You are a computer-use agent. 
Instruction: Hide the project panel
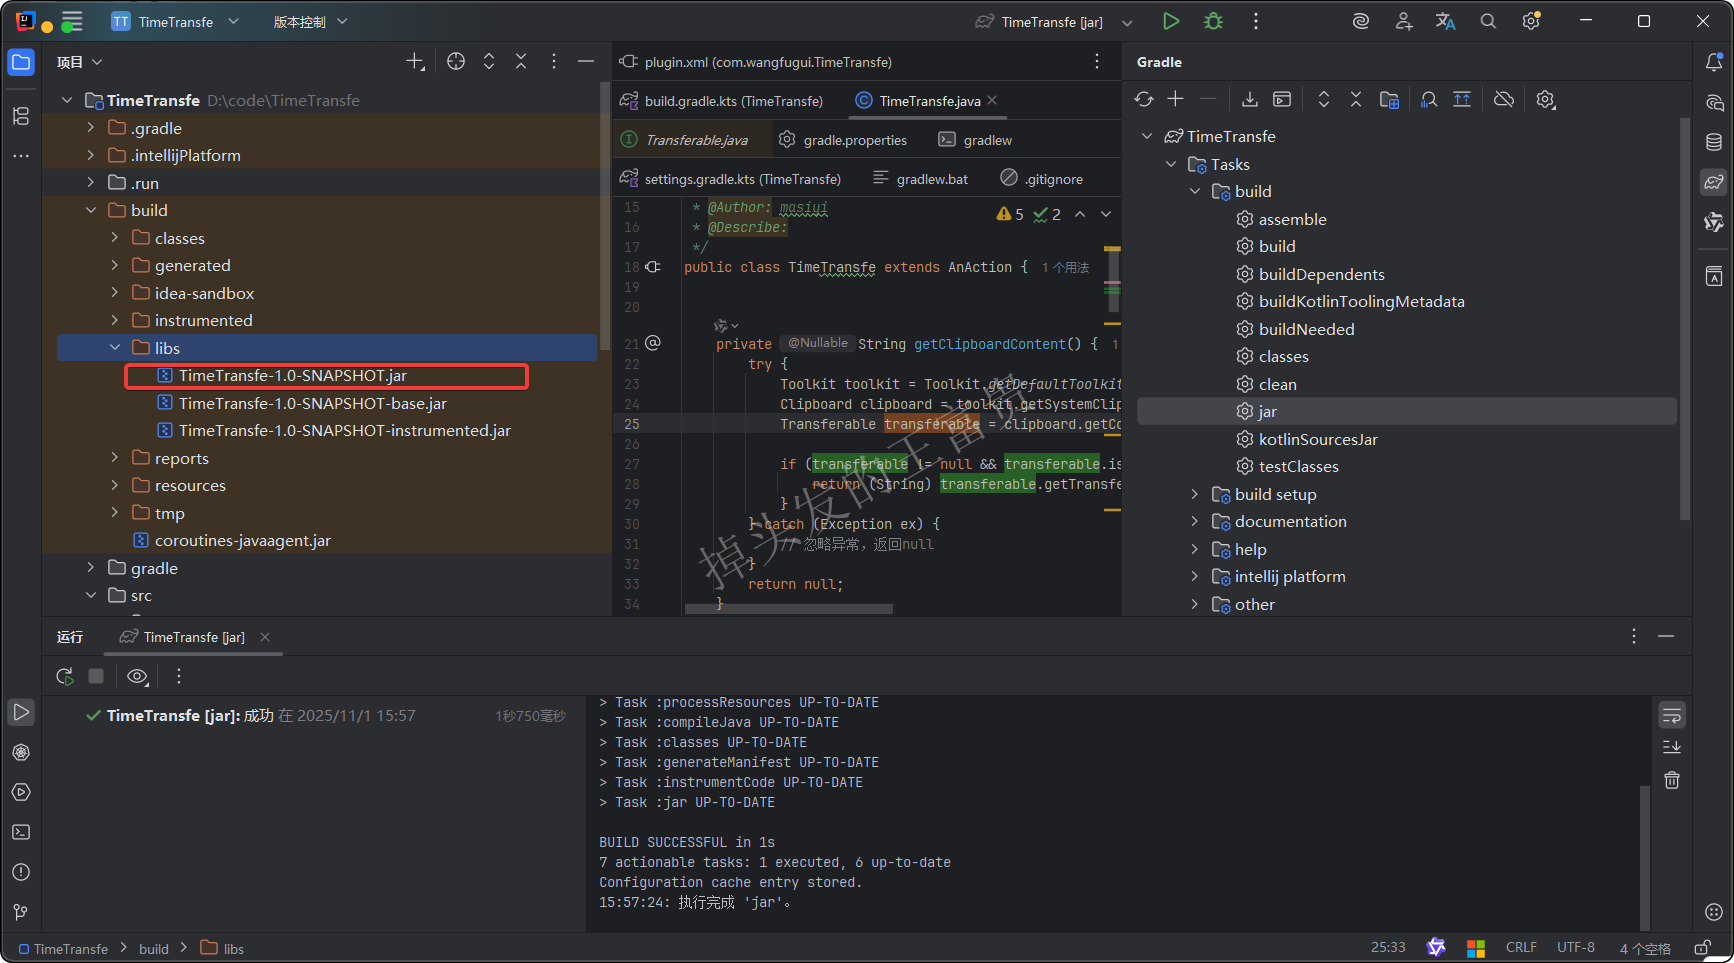586,62
